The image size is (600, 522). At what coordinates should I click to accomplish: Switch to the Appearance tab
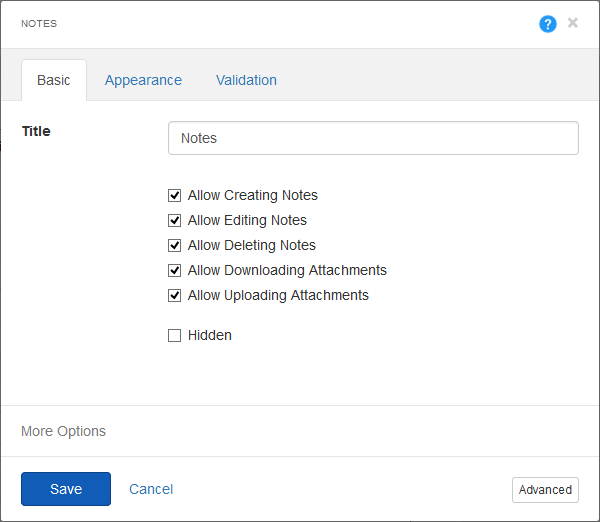[x=143, y=80]
